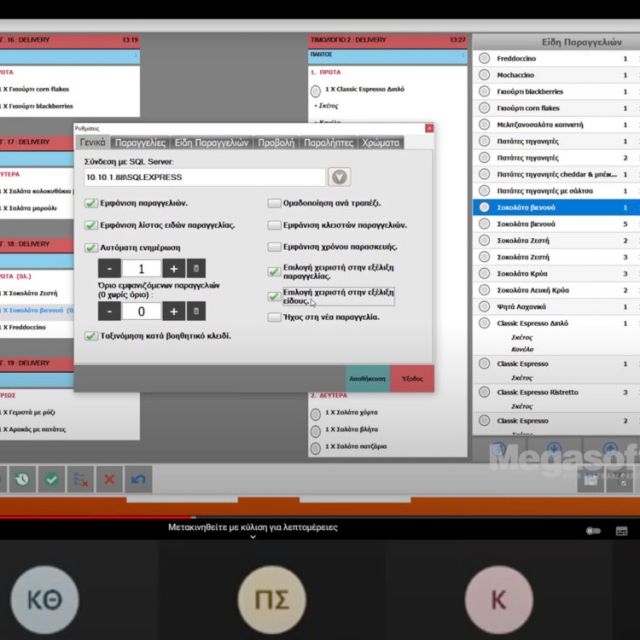
Task: Enable Ήχος στη νέα παραγγελία checkbox
Action: tap(274, 317)
